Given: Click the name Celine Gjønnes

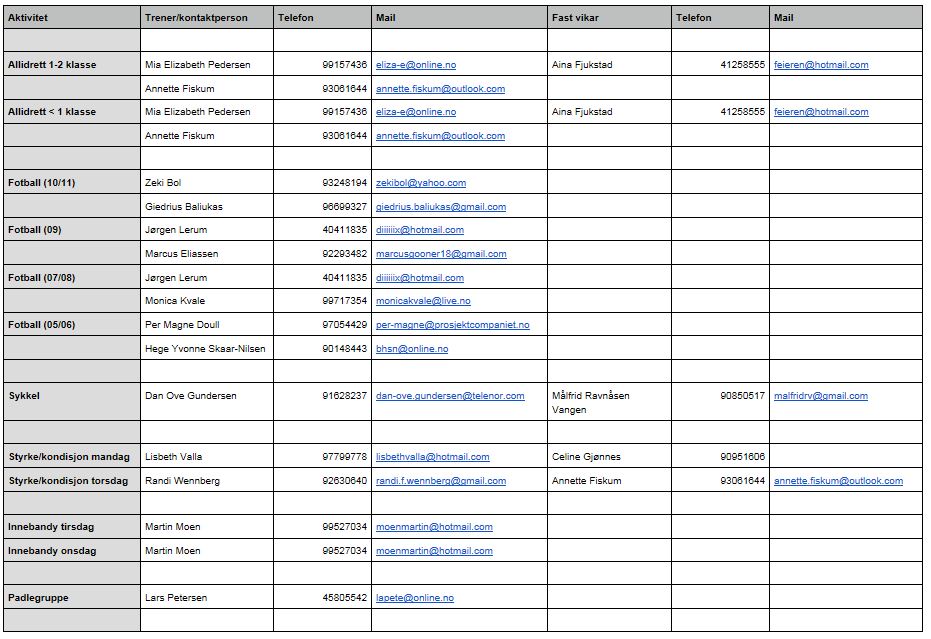Looking at the screenshot, I should (586, 457).
